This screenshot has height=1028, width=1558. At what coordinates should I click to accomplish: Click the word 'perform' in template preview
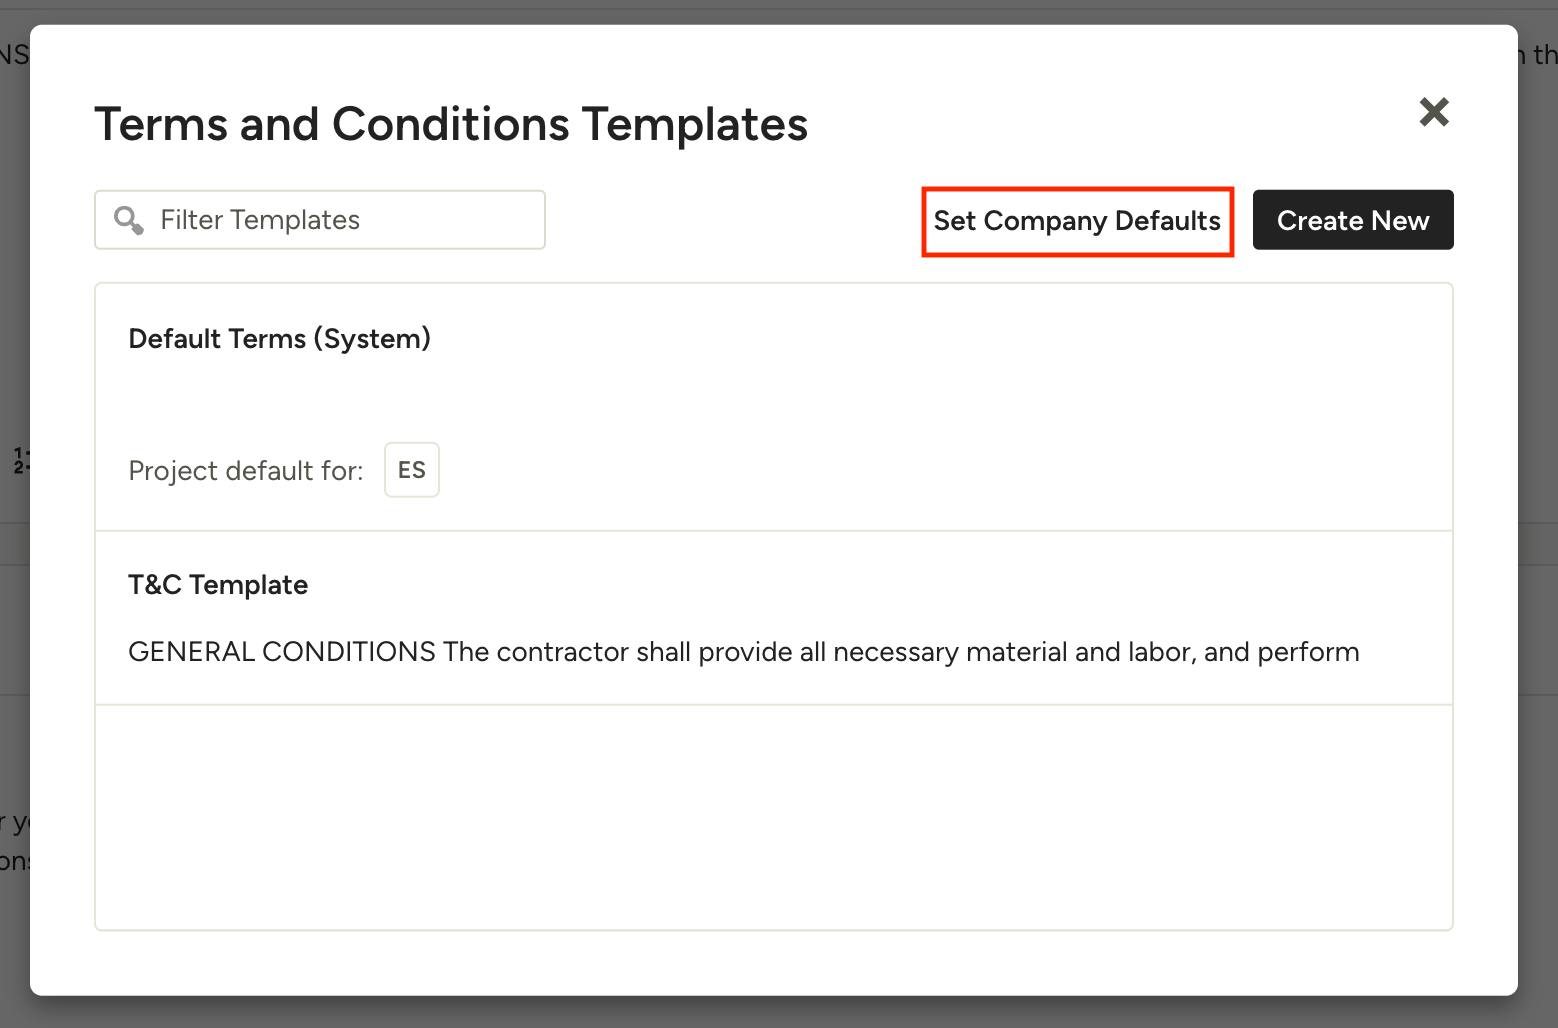click(x=1308, y=652)
